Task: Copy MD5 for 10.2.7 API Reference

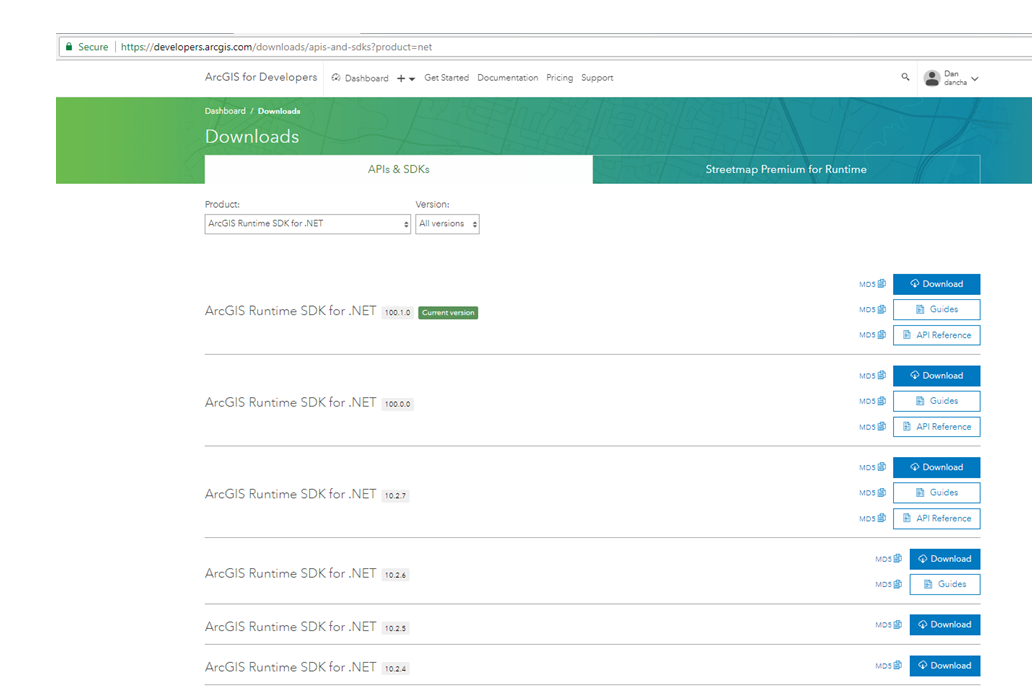Action: [x=872, y=518]
